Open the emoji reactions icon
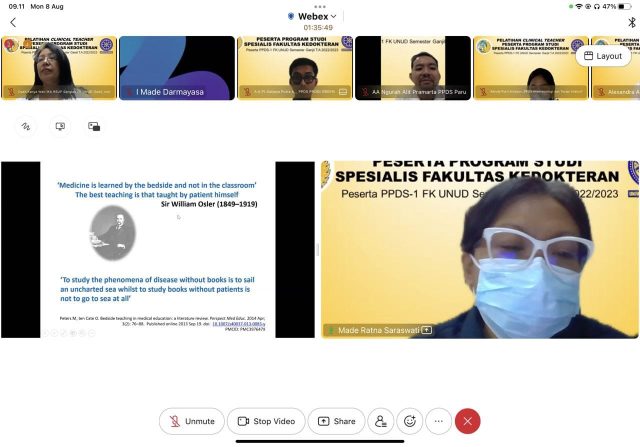Screen dimensions: 640x447 click(x=409, y=421)
